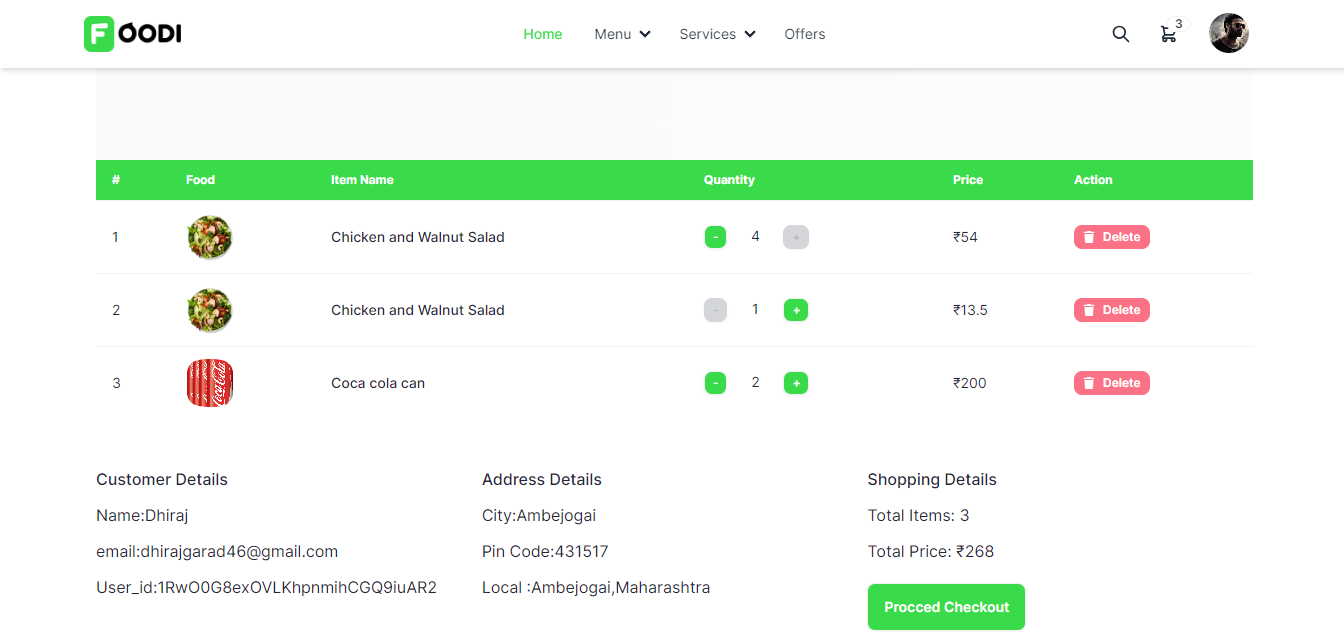The image size is (1344, 632).
Task: Click the salad image in the first row
Action: [209, 237]
